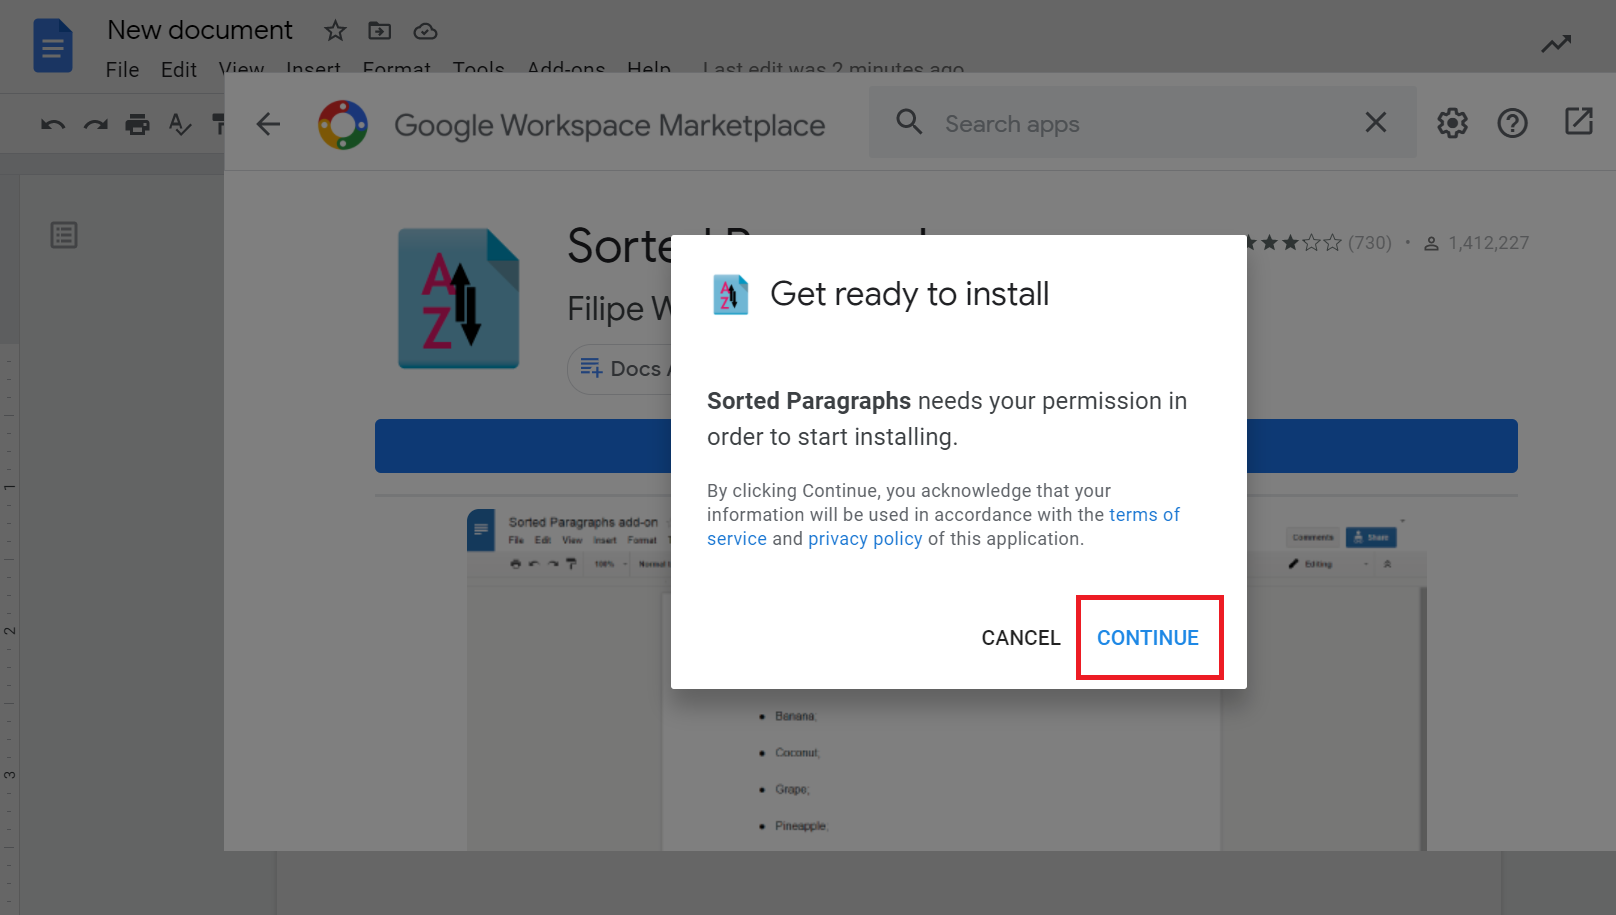Click the CONTINUE button in install dialog
Screen dimensions: 1616x915
coord(1148,638)
